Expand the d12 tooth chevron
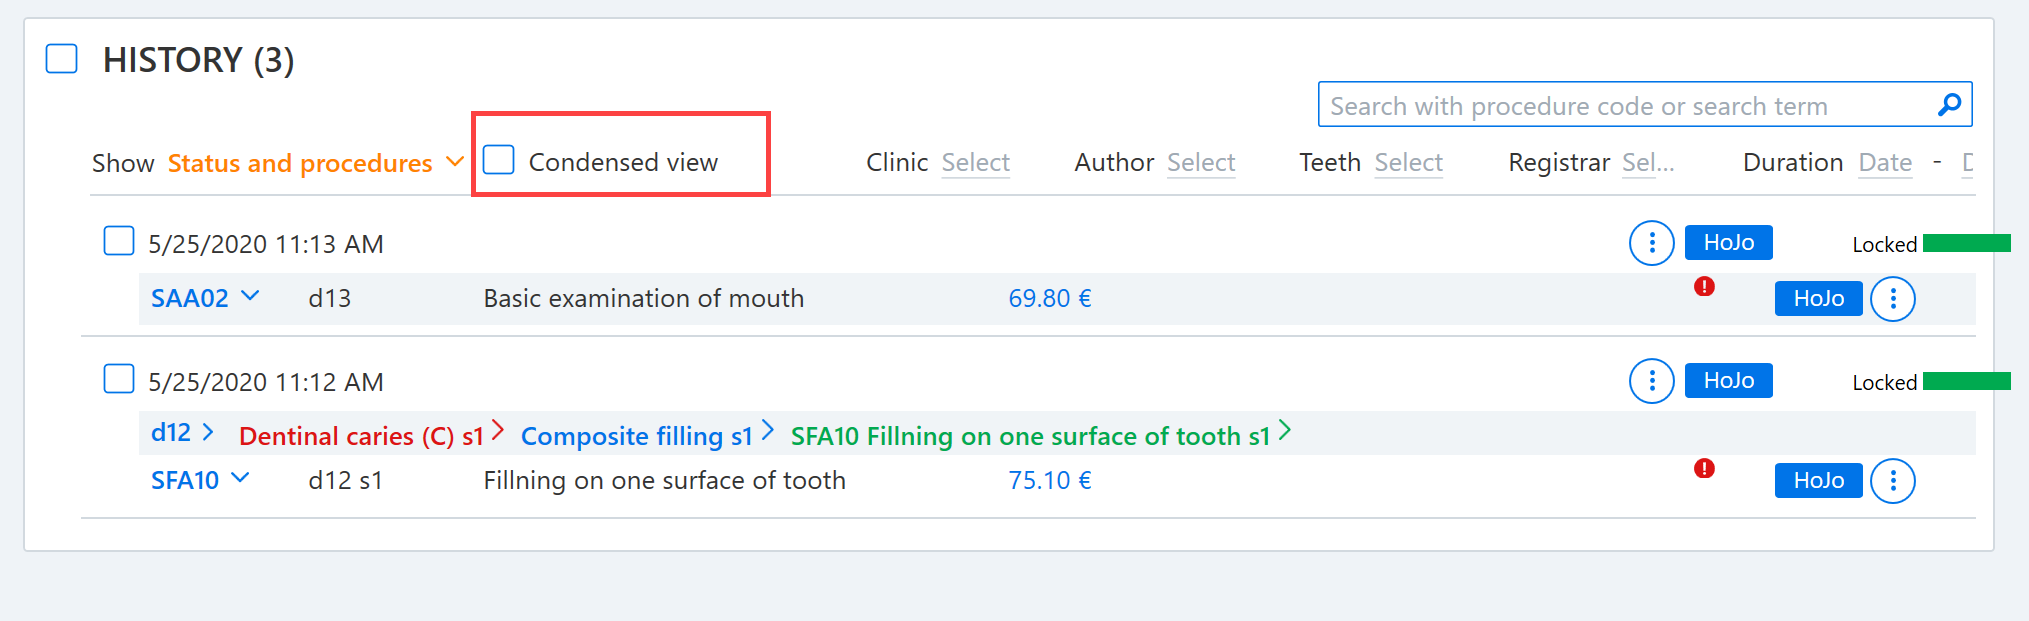This screenshot has width=2029, height=621. point(208,432)
